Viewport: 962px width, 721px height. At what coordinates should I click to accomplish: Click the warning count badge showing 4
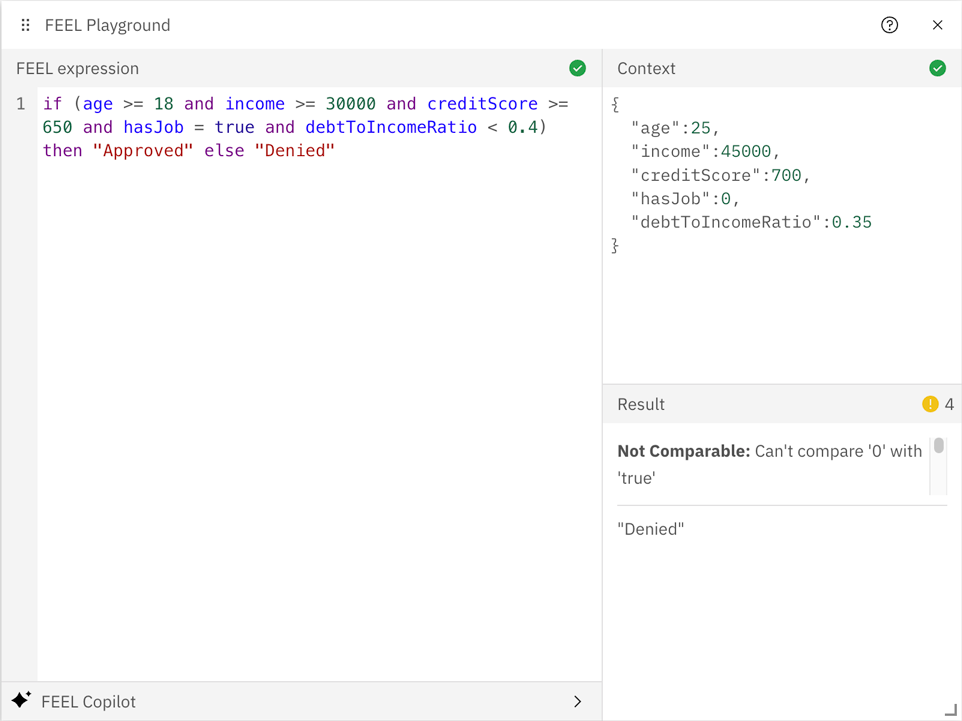tap(950, 404)
